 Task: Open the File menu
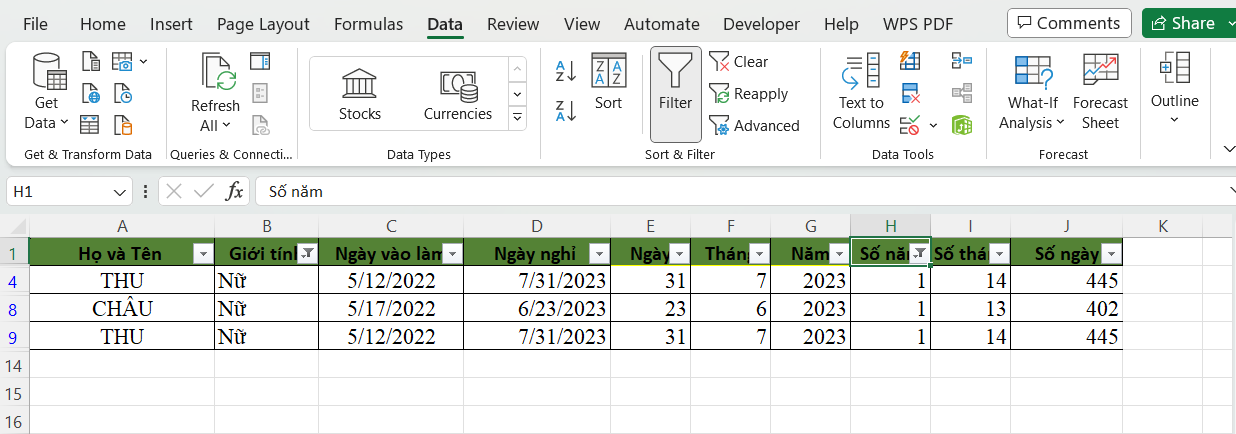[35, 24]
